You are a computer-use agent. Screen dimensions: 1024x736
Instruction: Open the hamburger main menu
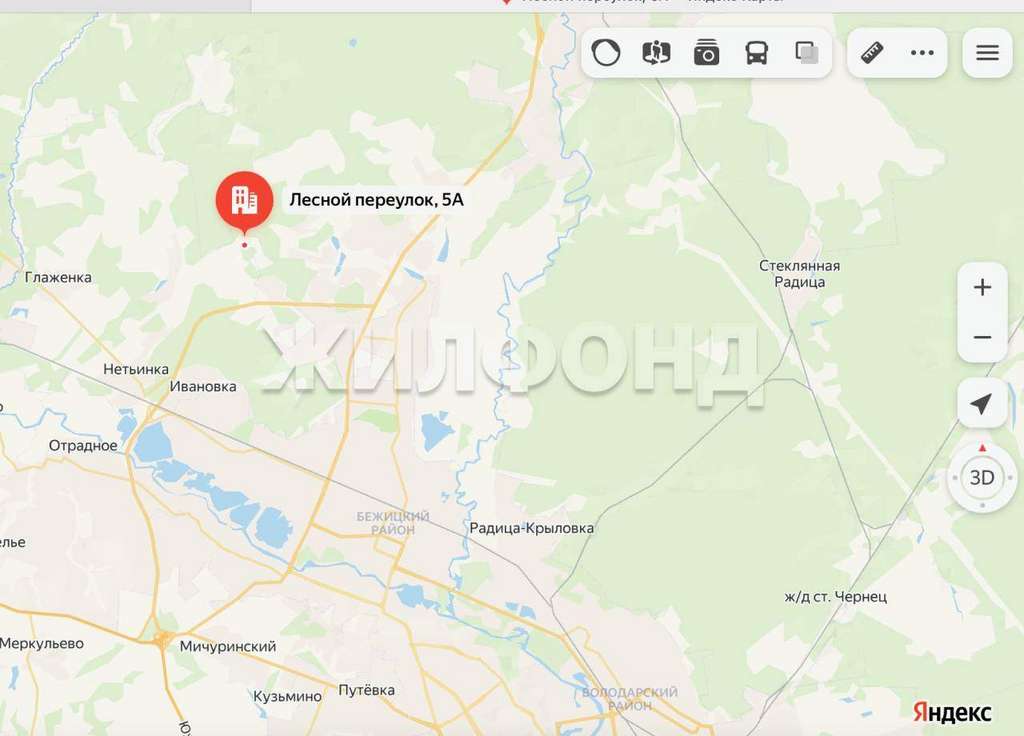point(987,53)
